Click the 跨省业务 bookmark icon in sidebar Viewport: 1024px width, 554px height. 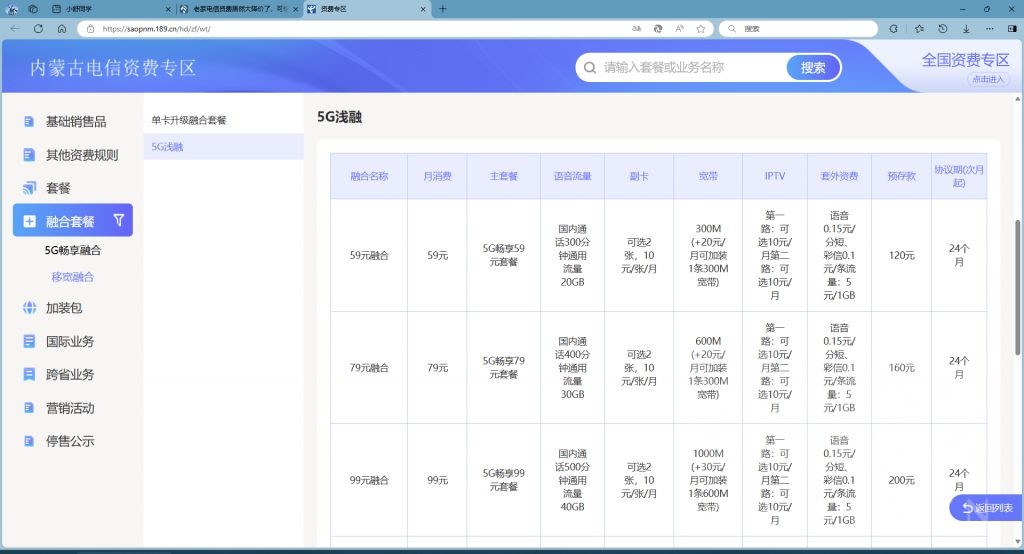coord(29,375)
